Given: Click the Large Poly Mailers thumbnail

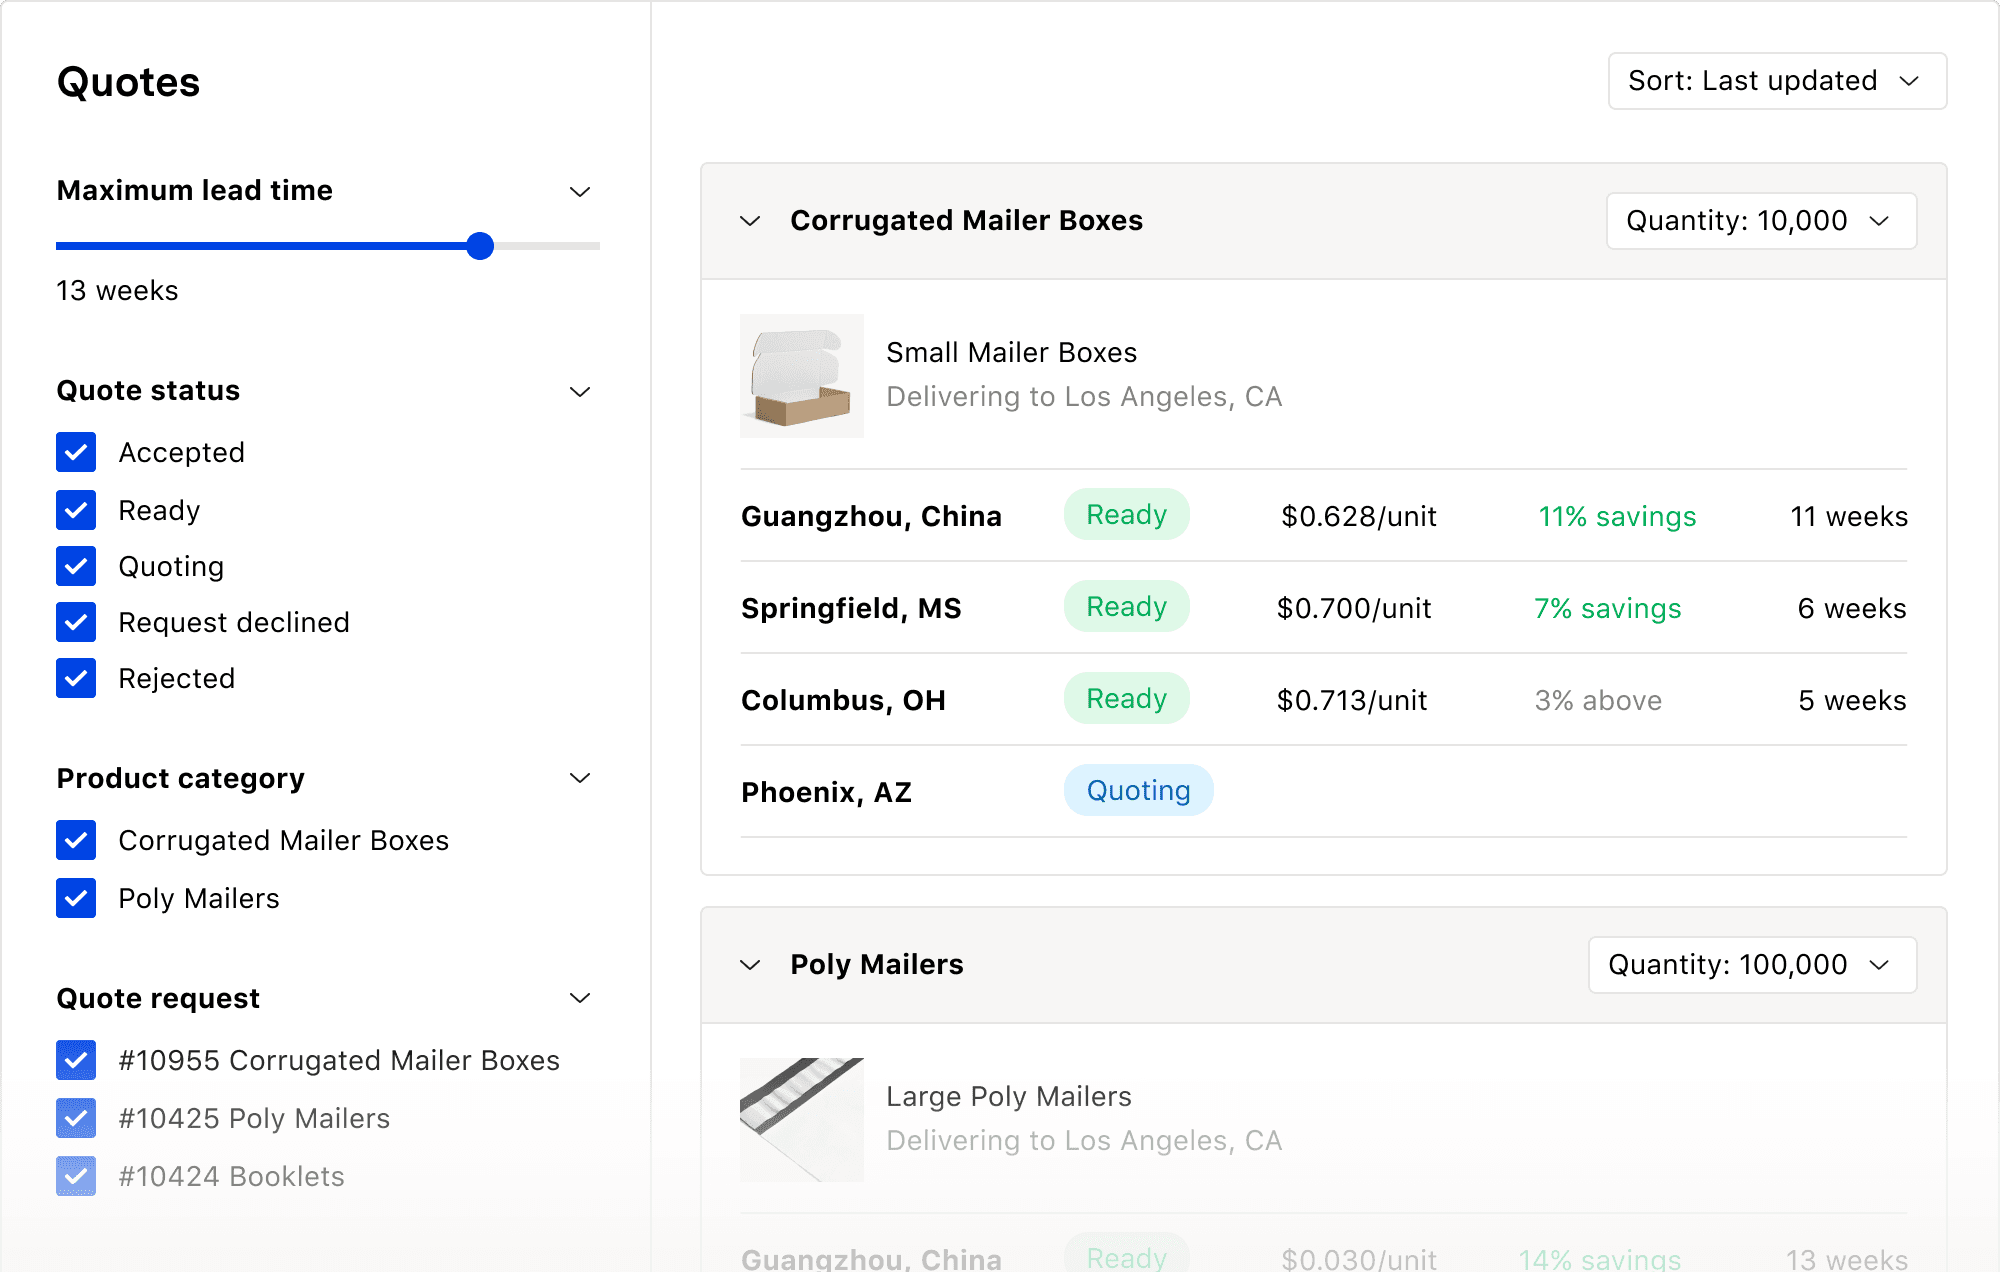Looking at the screenshot, I should click(x=802, y=1120).
